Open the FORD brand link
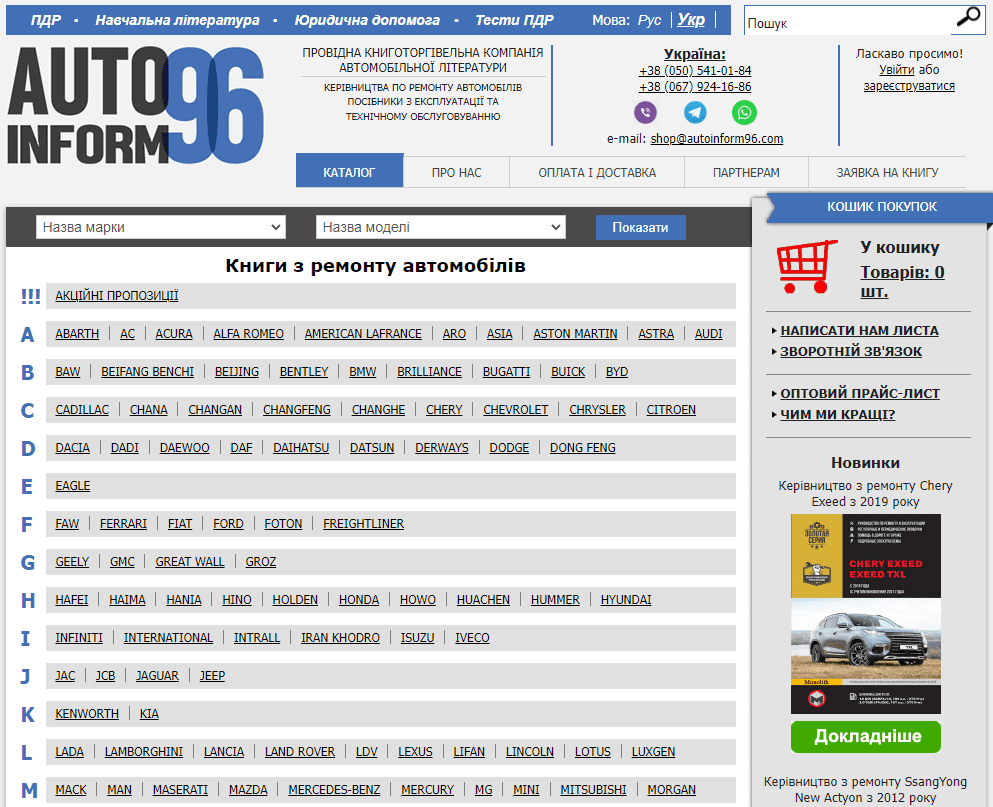 coord(228,524)
